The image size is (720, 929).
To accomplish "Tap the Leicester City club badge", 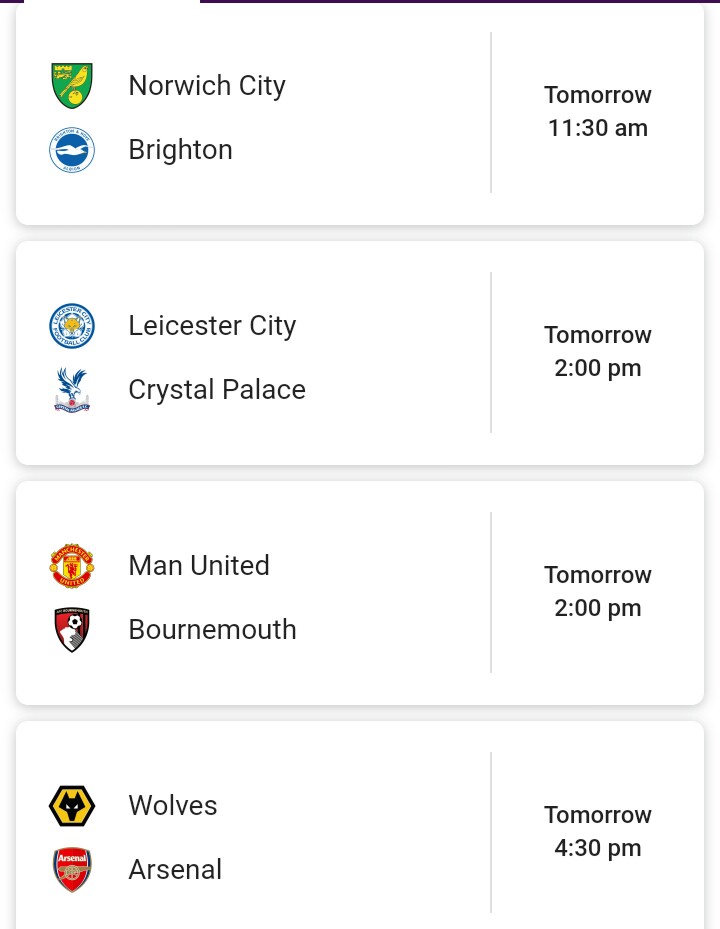I will pyautogui.click(x=72, y=326).
